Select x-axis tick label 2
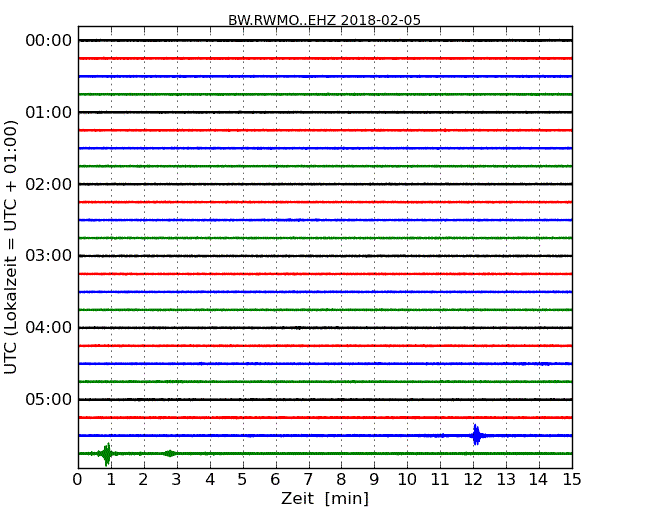The width and height of the screenshot is (650, 520). 143,480
